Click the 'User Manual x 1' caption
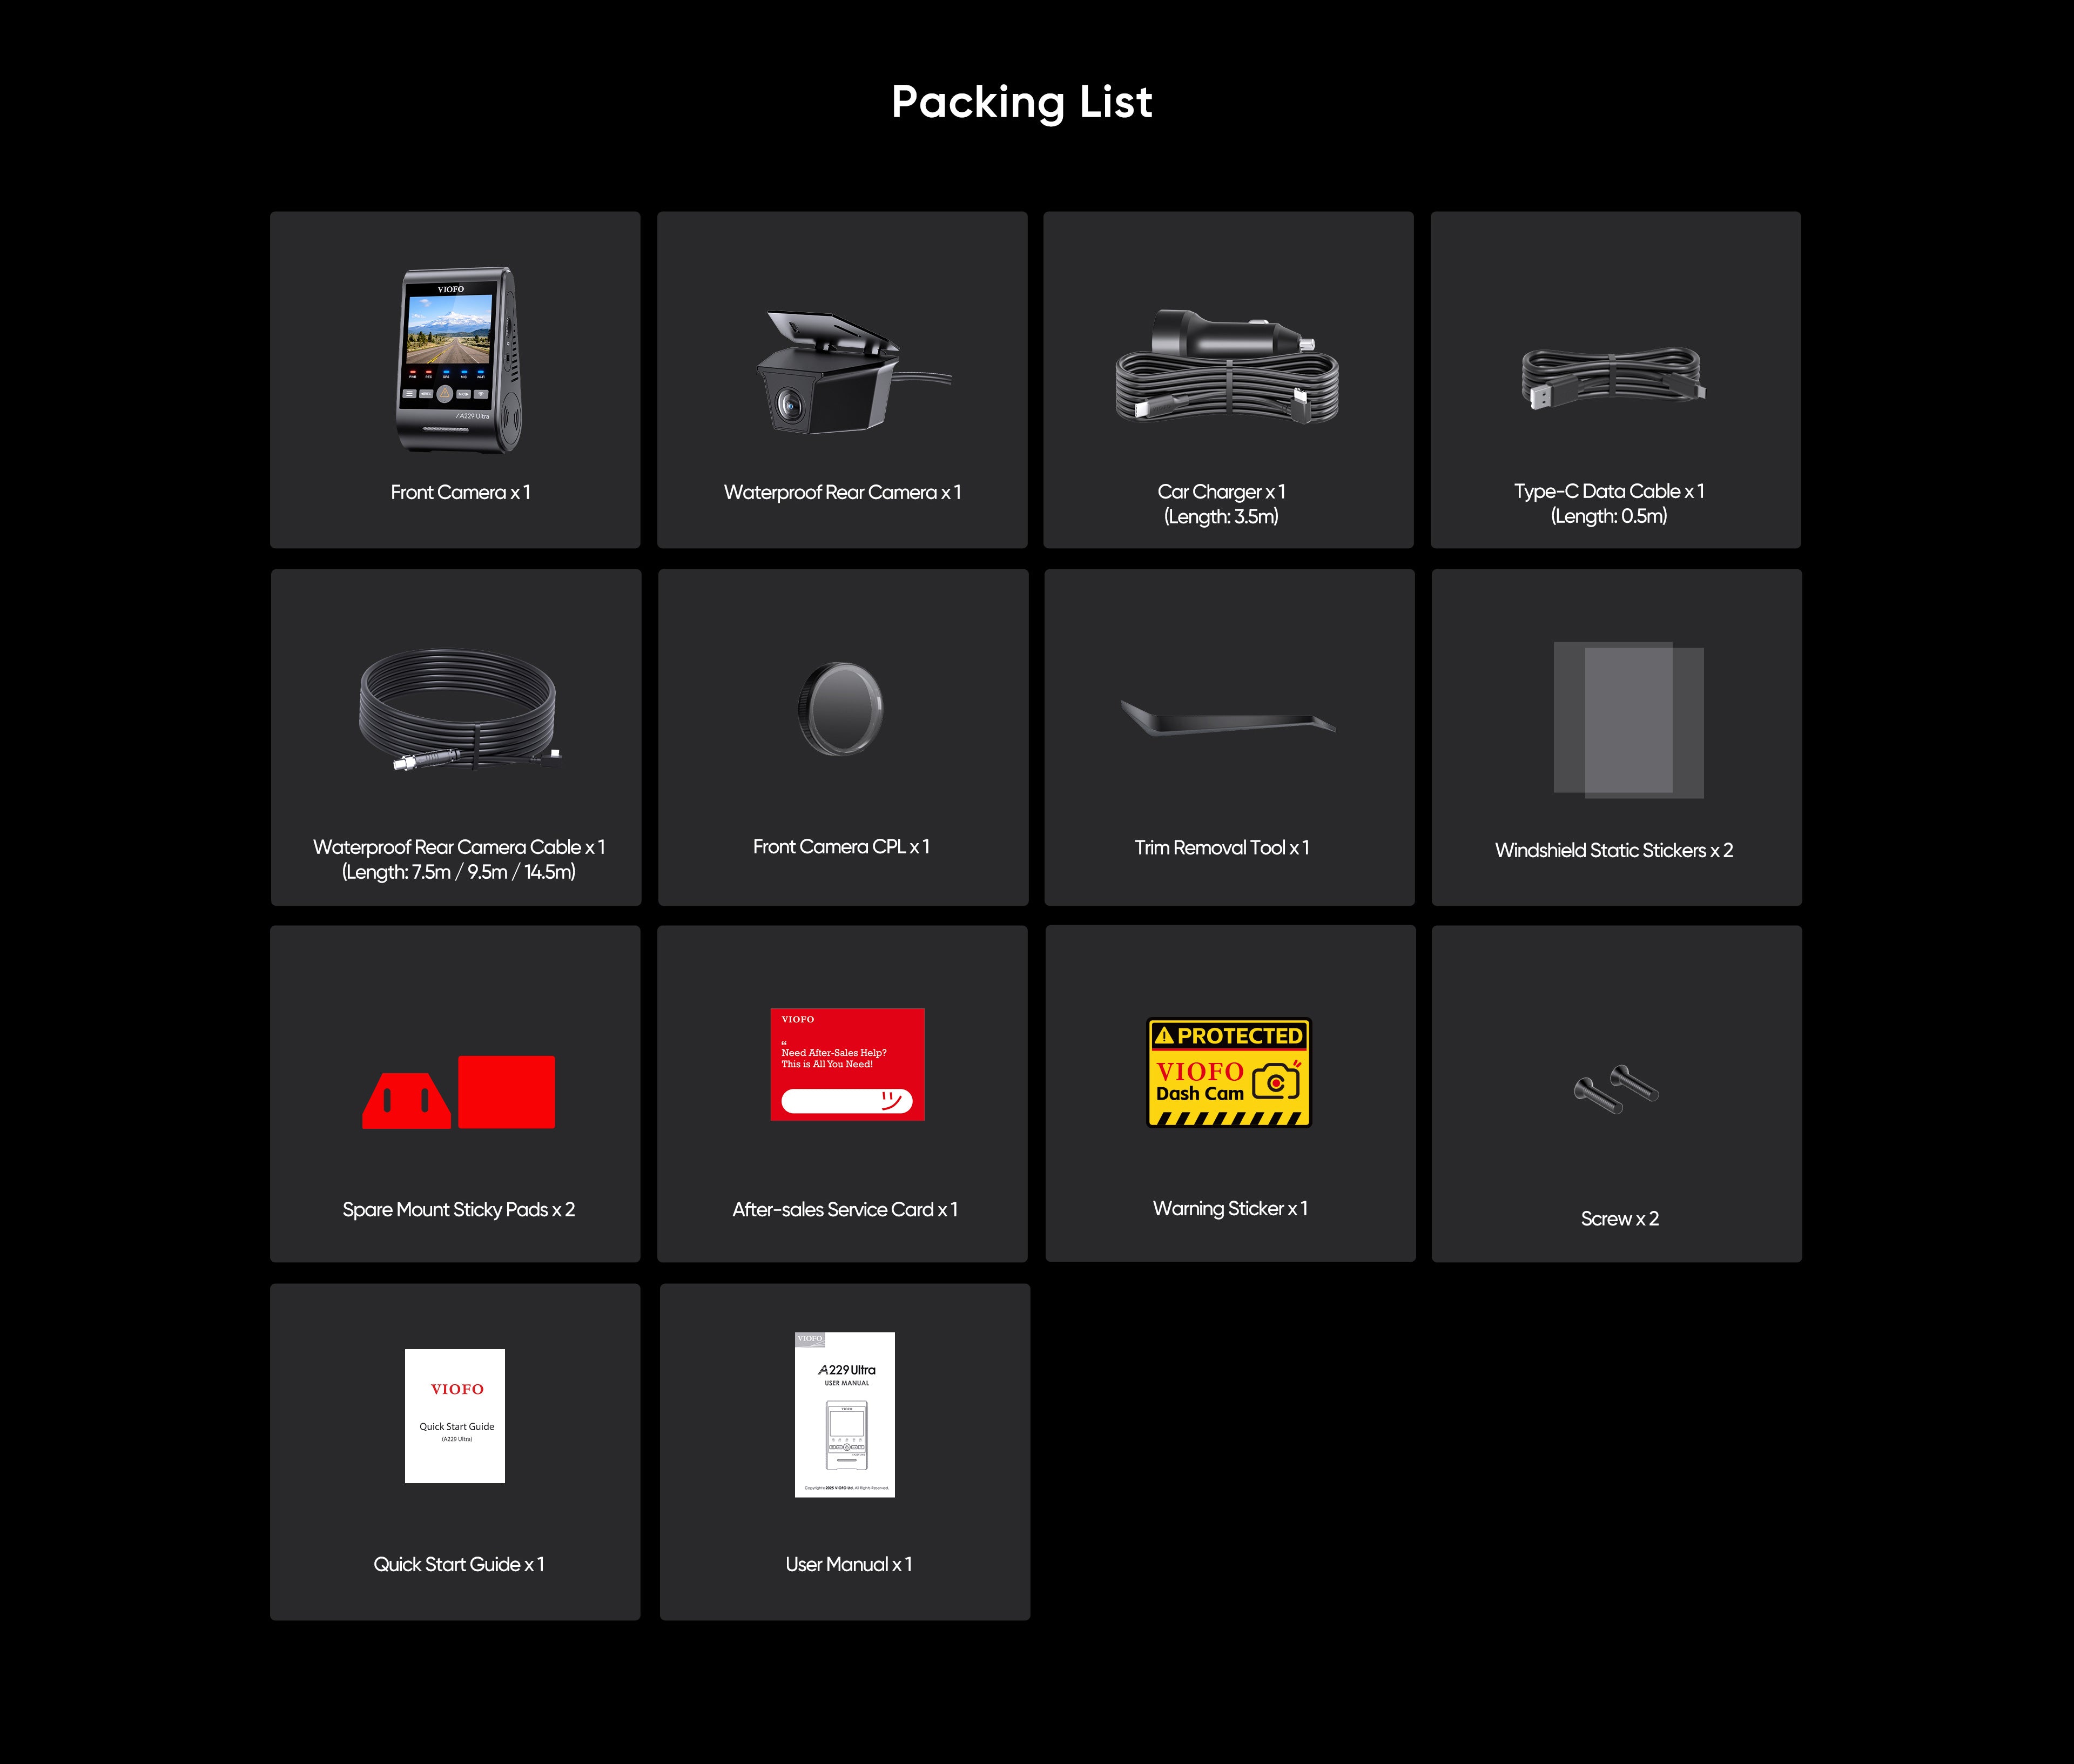The width and height of the screenshot is (2074, 1764). (x=848, y=1564)
